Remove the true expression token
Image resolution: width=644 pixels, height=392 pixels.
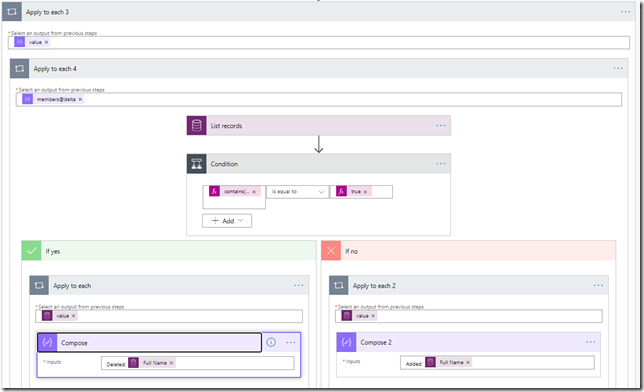[x=365, y=192]
